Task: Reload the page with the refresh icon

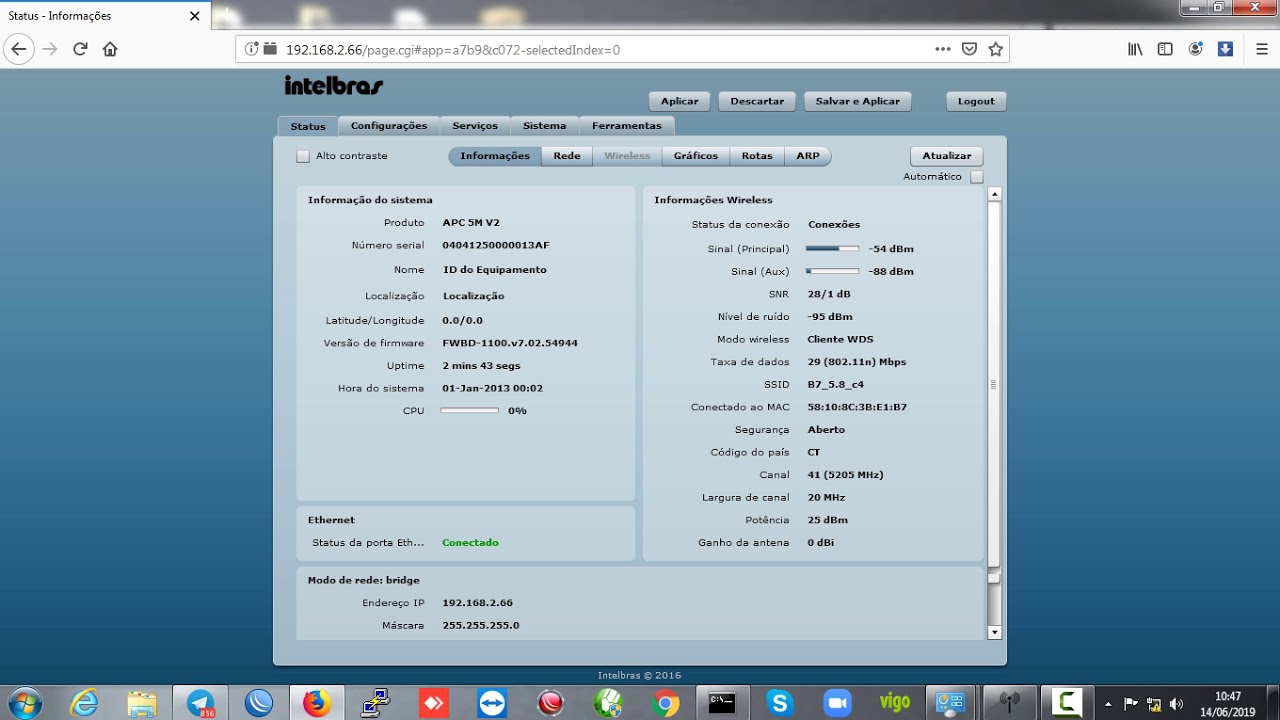Action: click(80, 49)
